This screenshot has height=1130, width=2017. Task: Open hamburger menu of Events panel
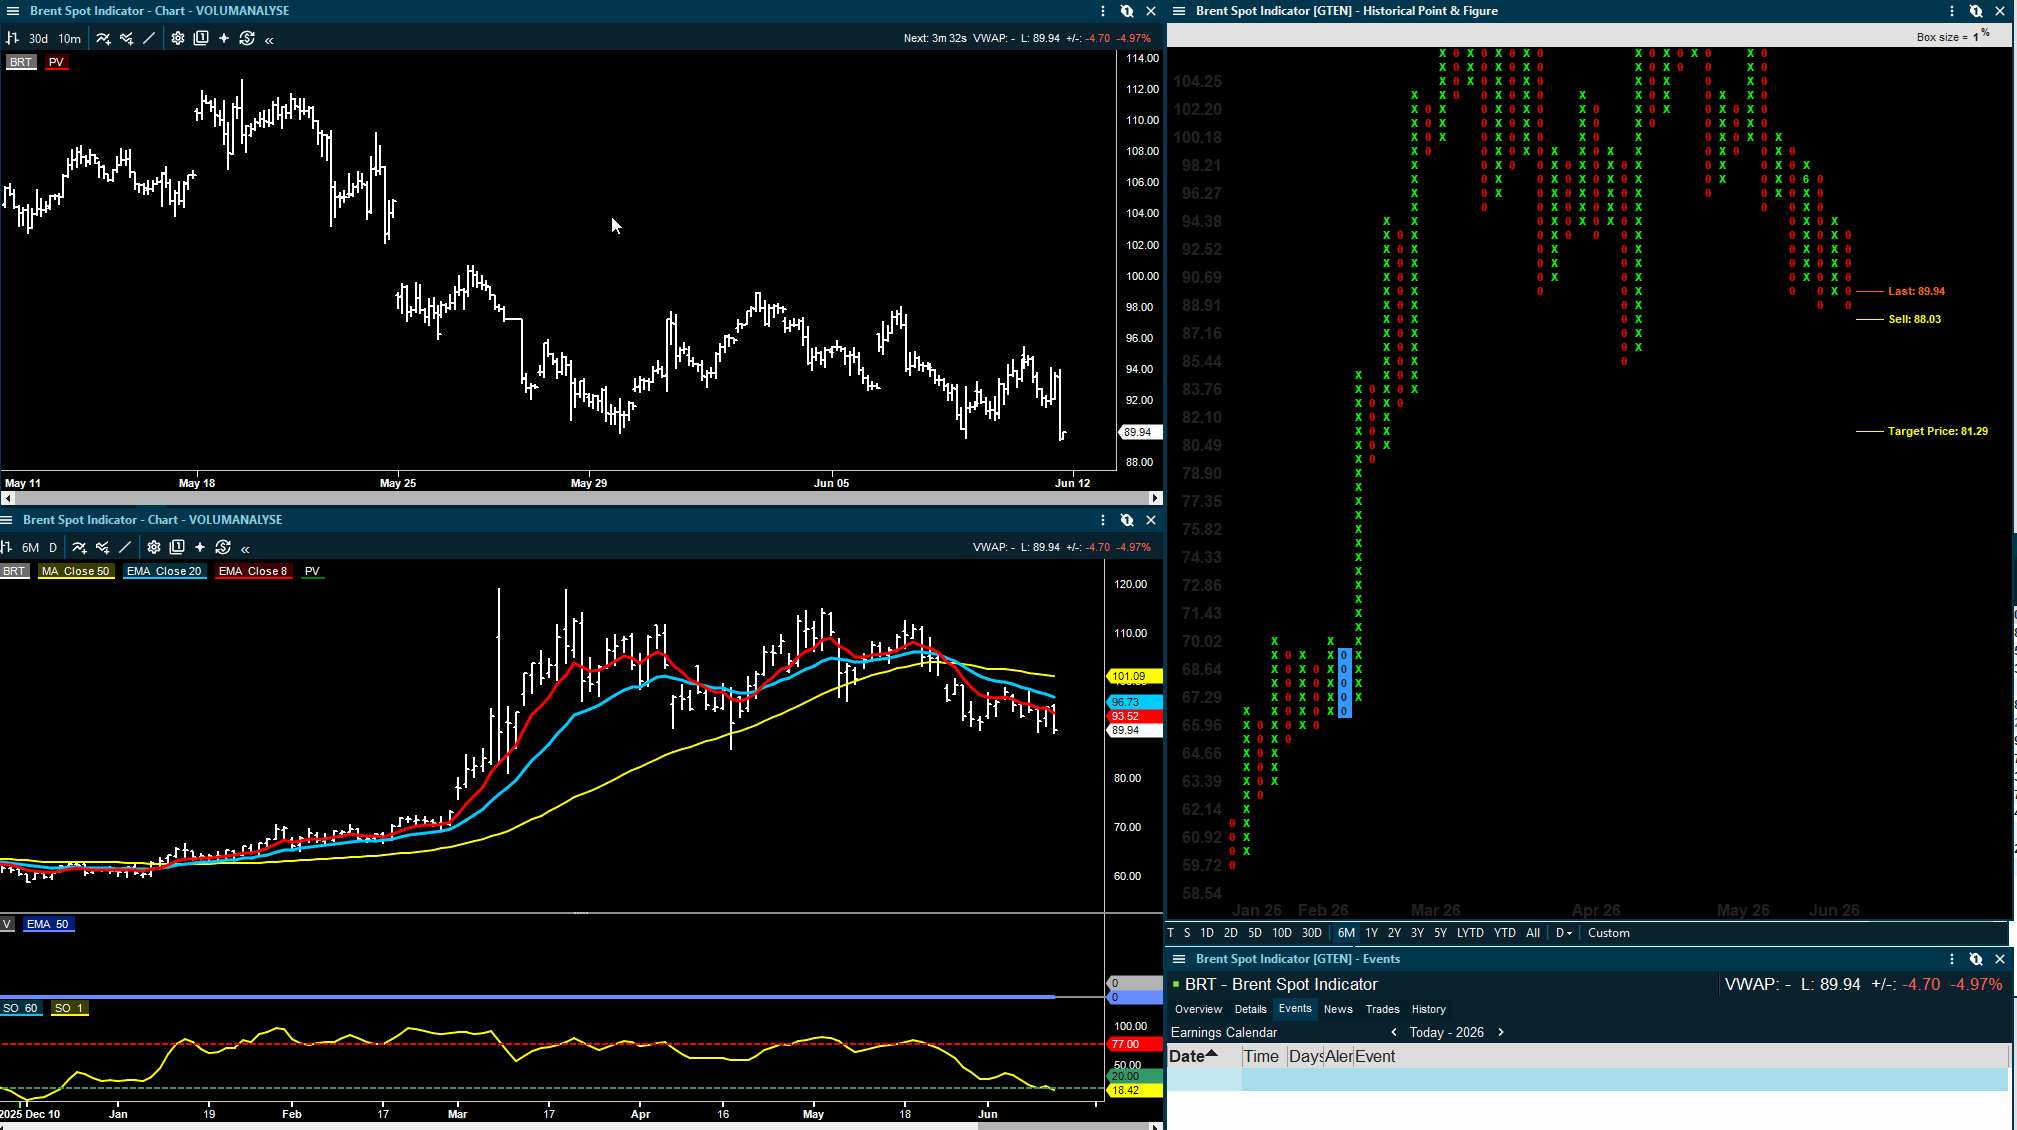1179,959
